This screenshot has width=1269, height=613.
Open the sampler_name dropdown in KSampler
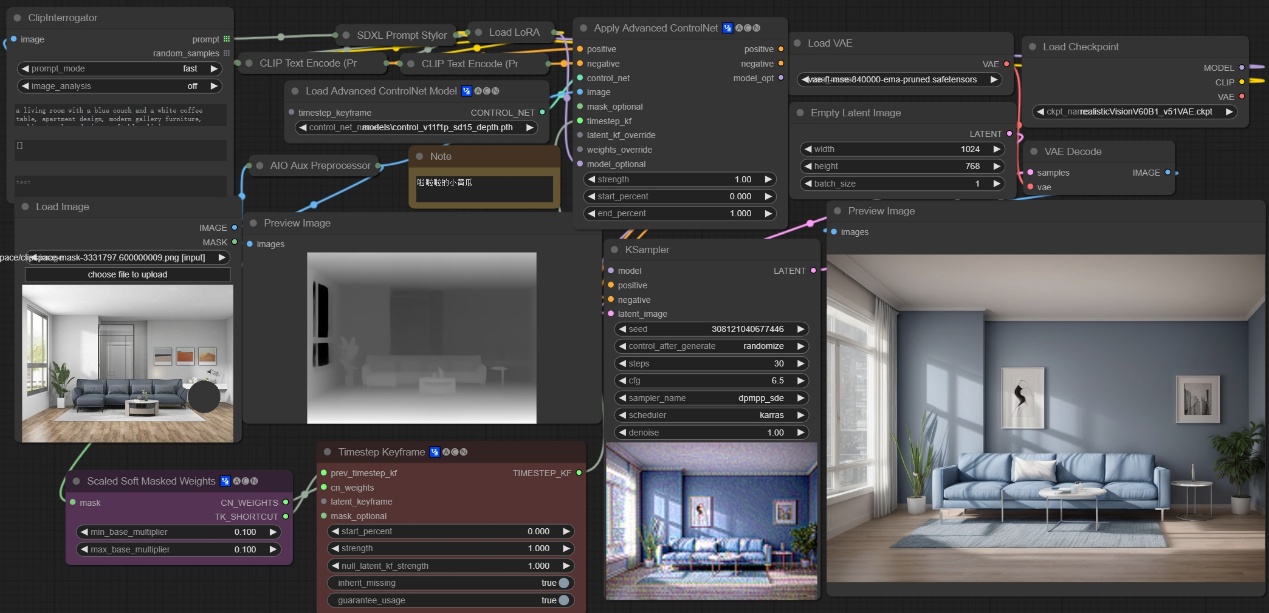(708, 398)
